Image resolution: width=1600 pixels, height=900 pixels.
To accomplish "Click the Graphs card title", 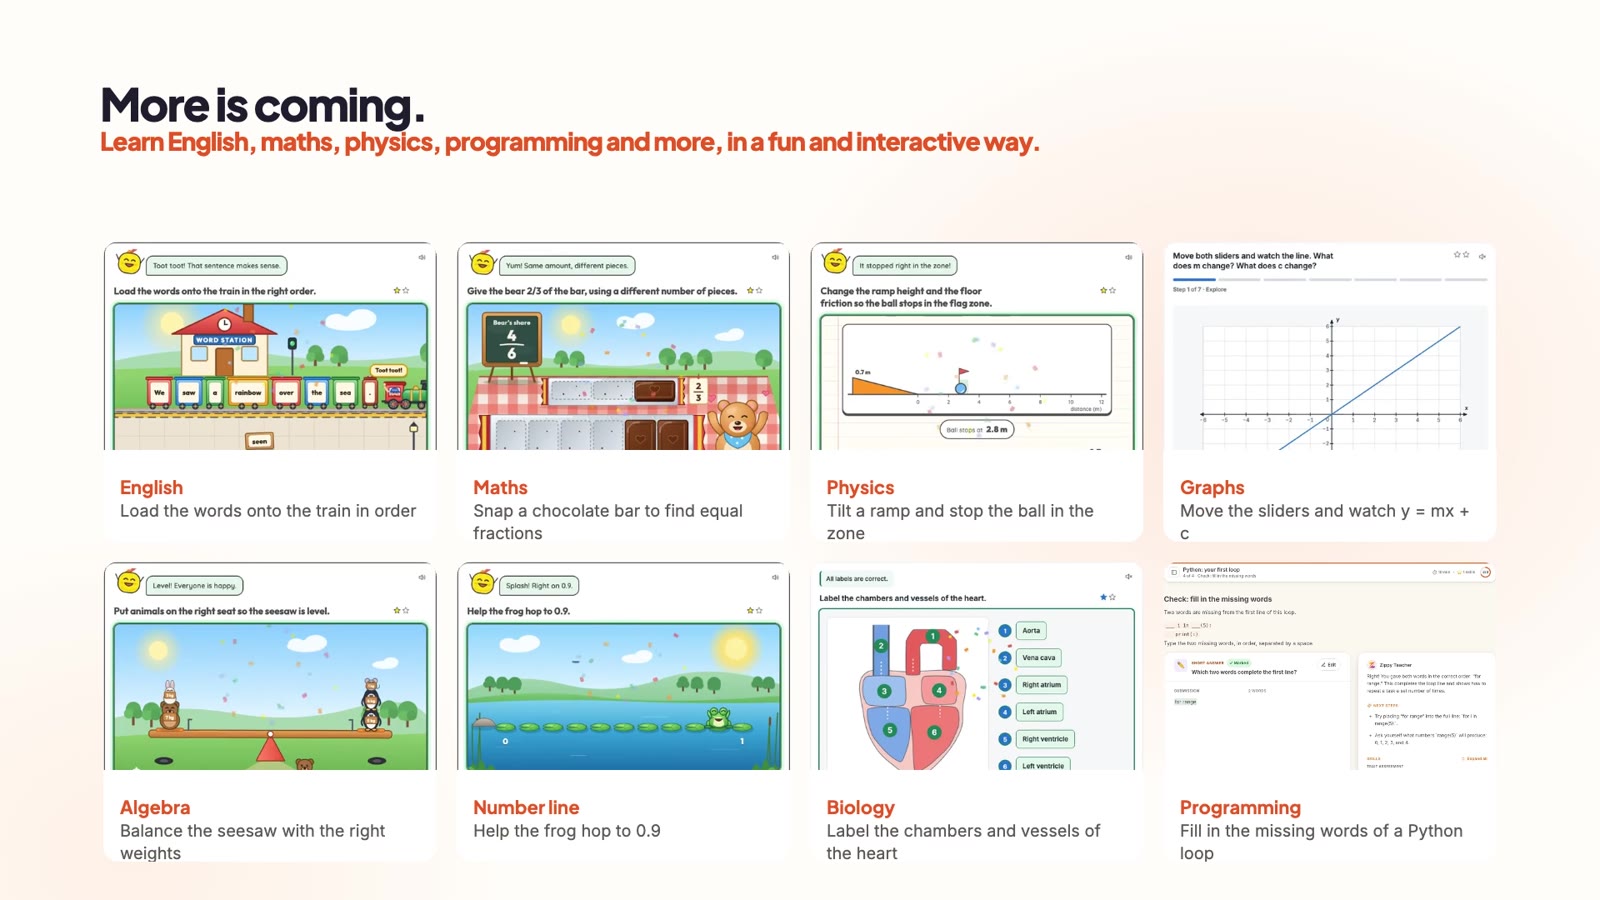I will tap(1212, 488).
